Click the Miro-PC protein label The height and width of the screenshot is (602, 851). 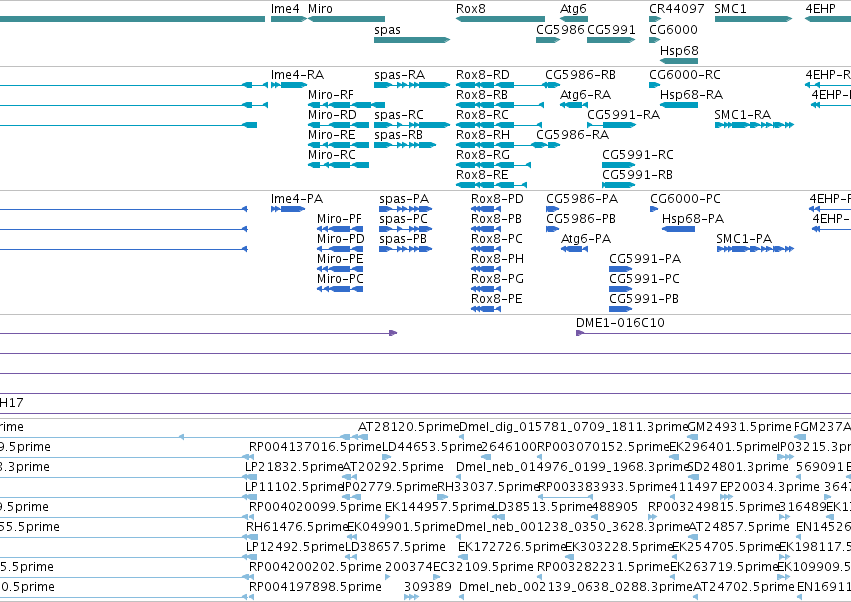[340, 280]
